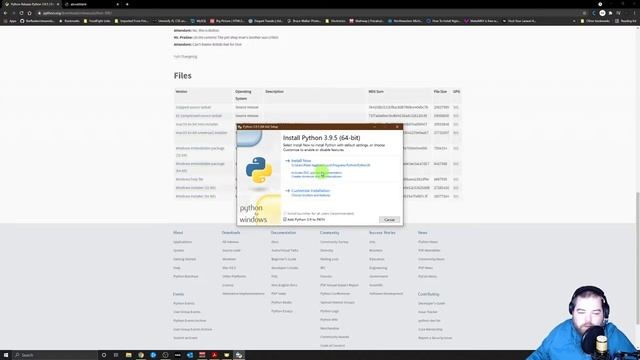This screenshot has width=640, height=360.
Task: Open the Other bookmarks folder
Action: (x=595, y=21)
